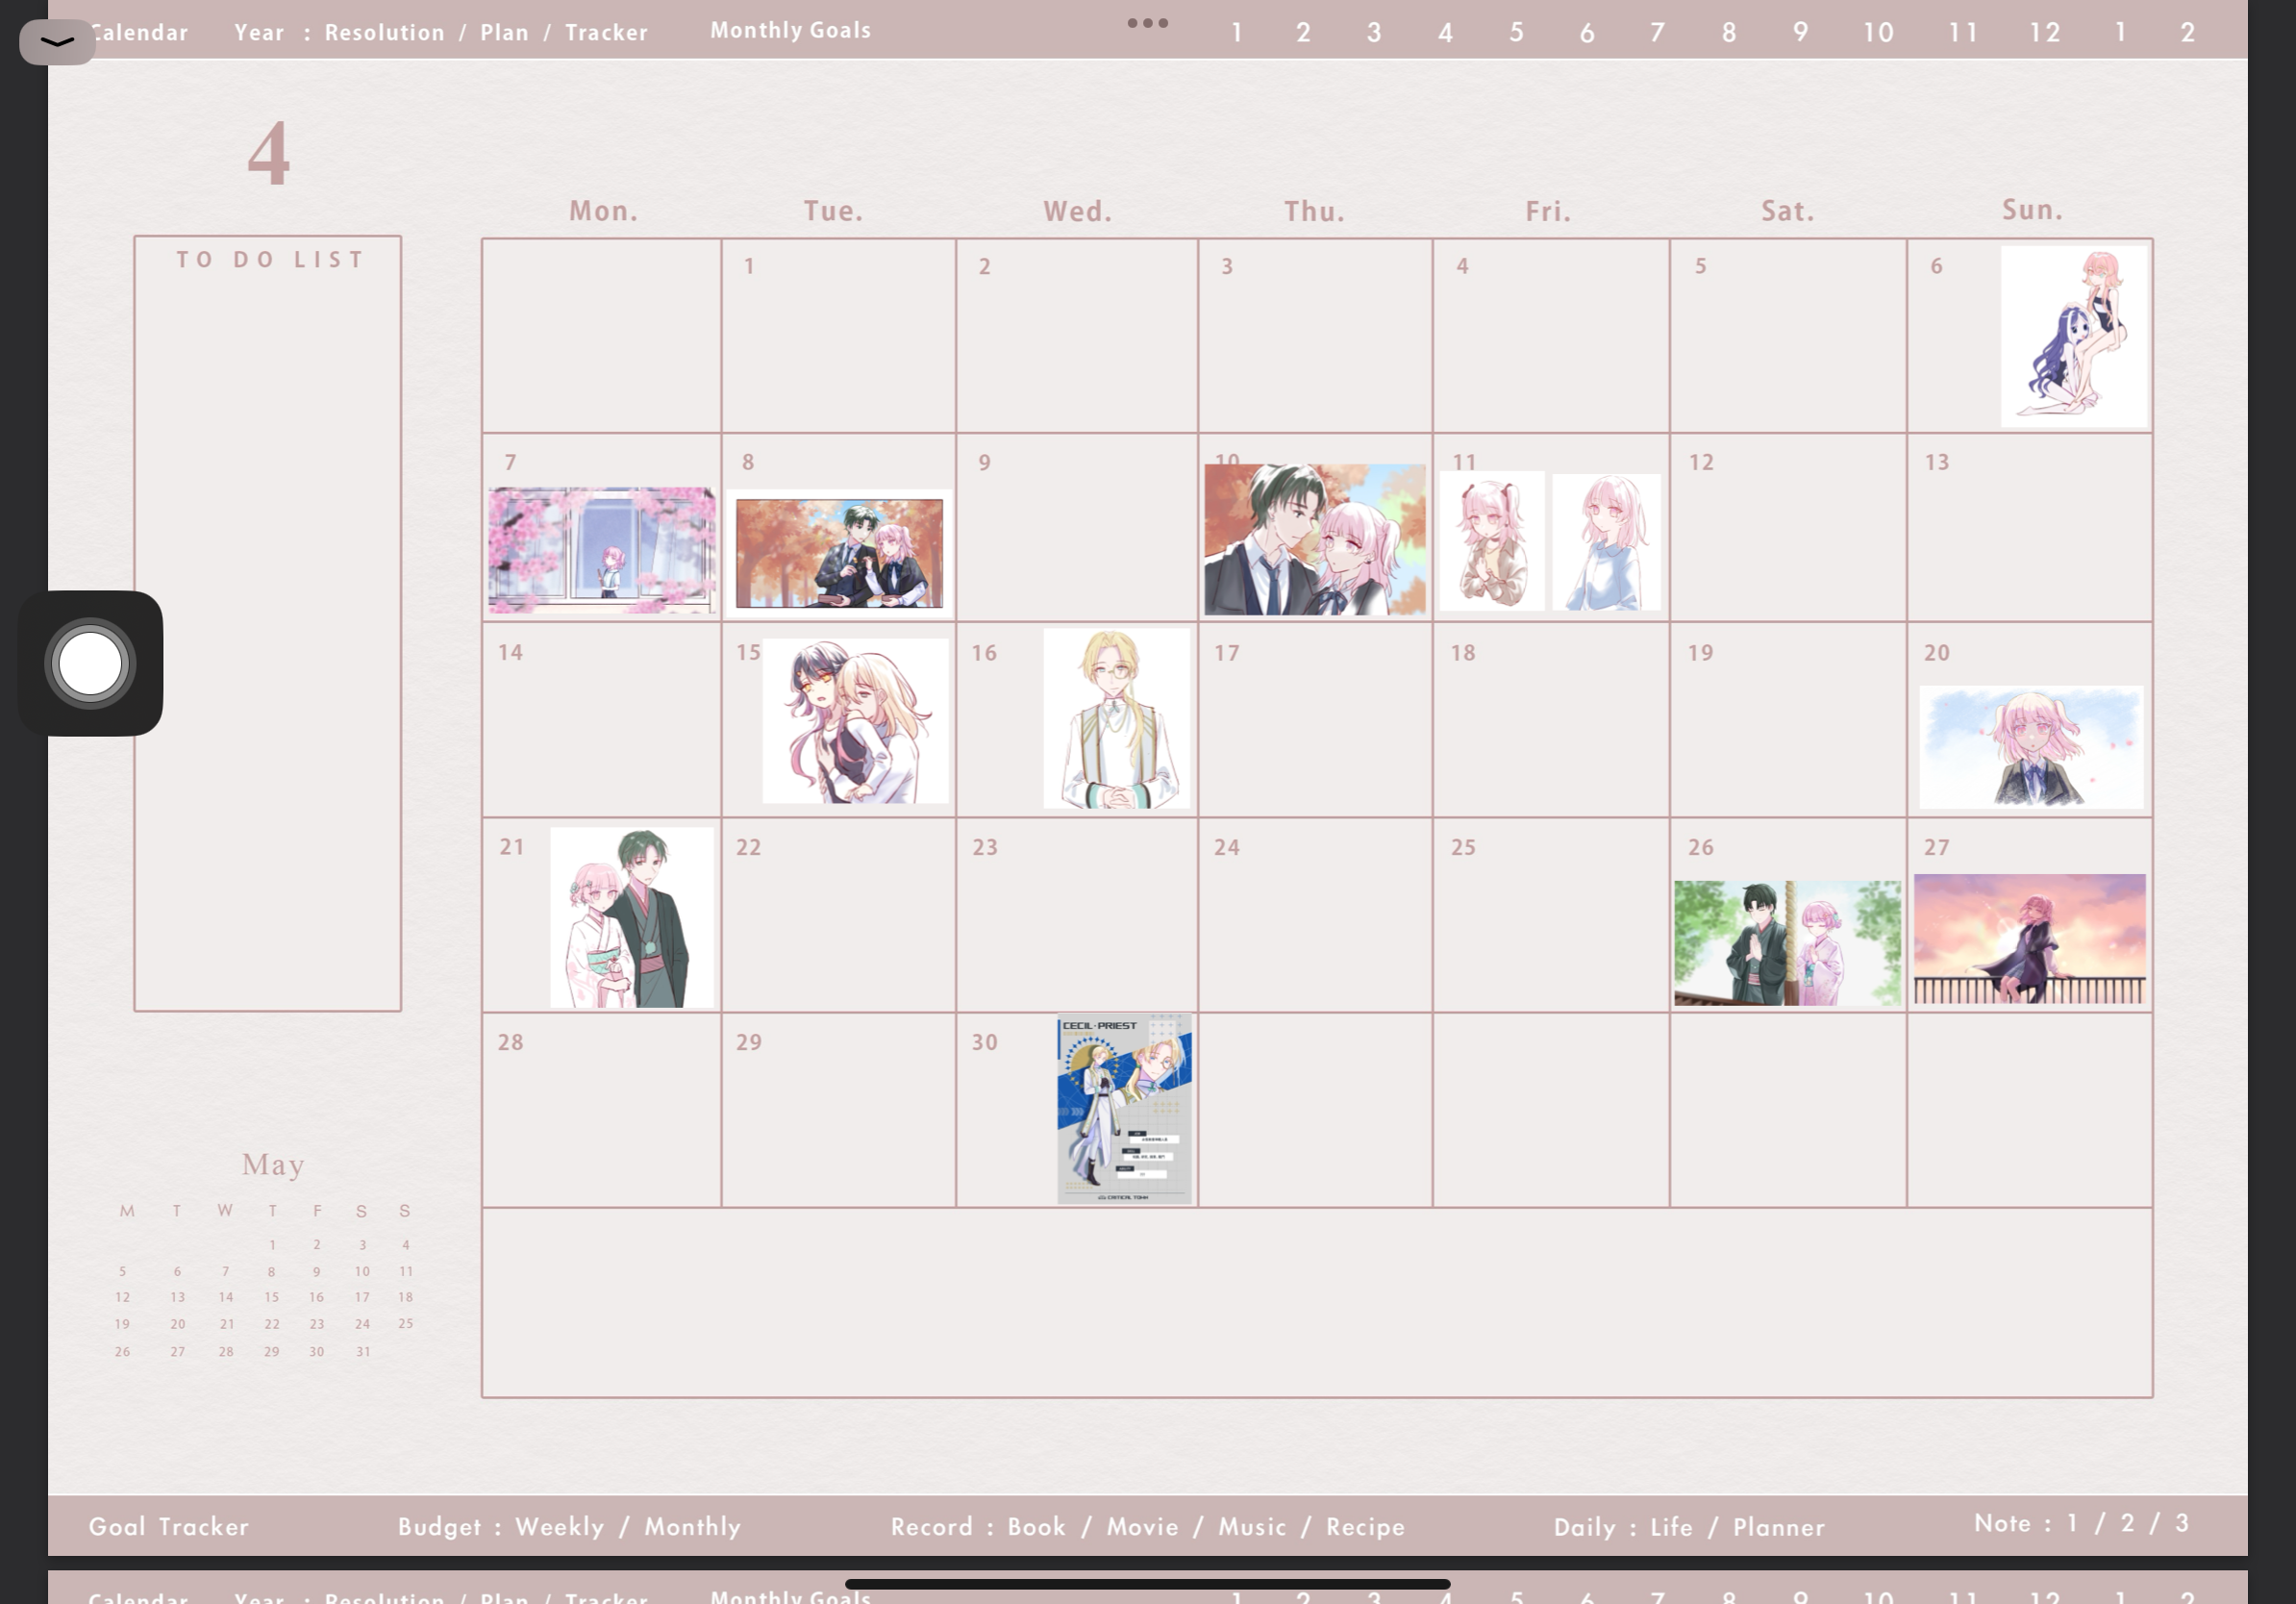Jump to month 8 tab
Image resolution: width=2296 pixels, height=1604 pixels.
[x=1728, y=33]
